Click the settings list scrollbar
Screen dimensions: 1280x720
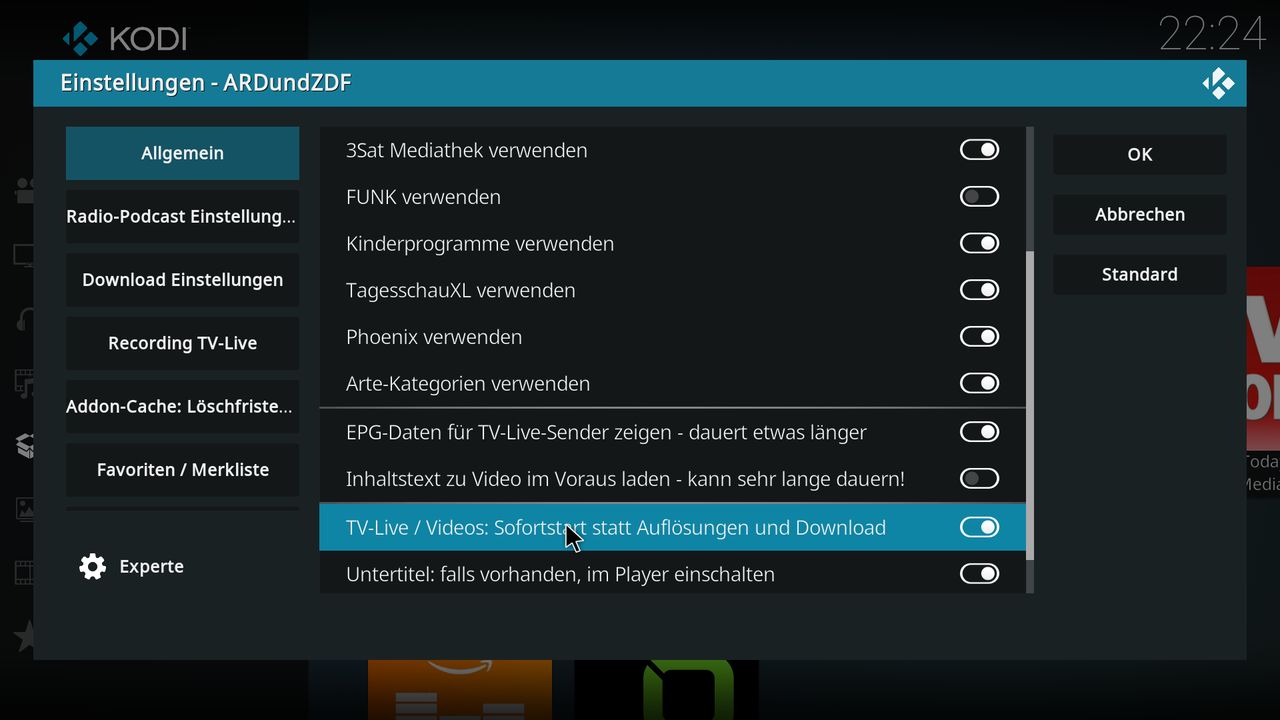click(x=1030, y=405)
